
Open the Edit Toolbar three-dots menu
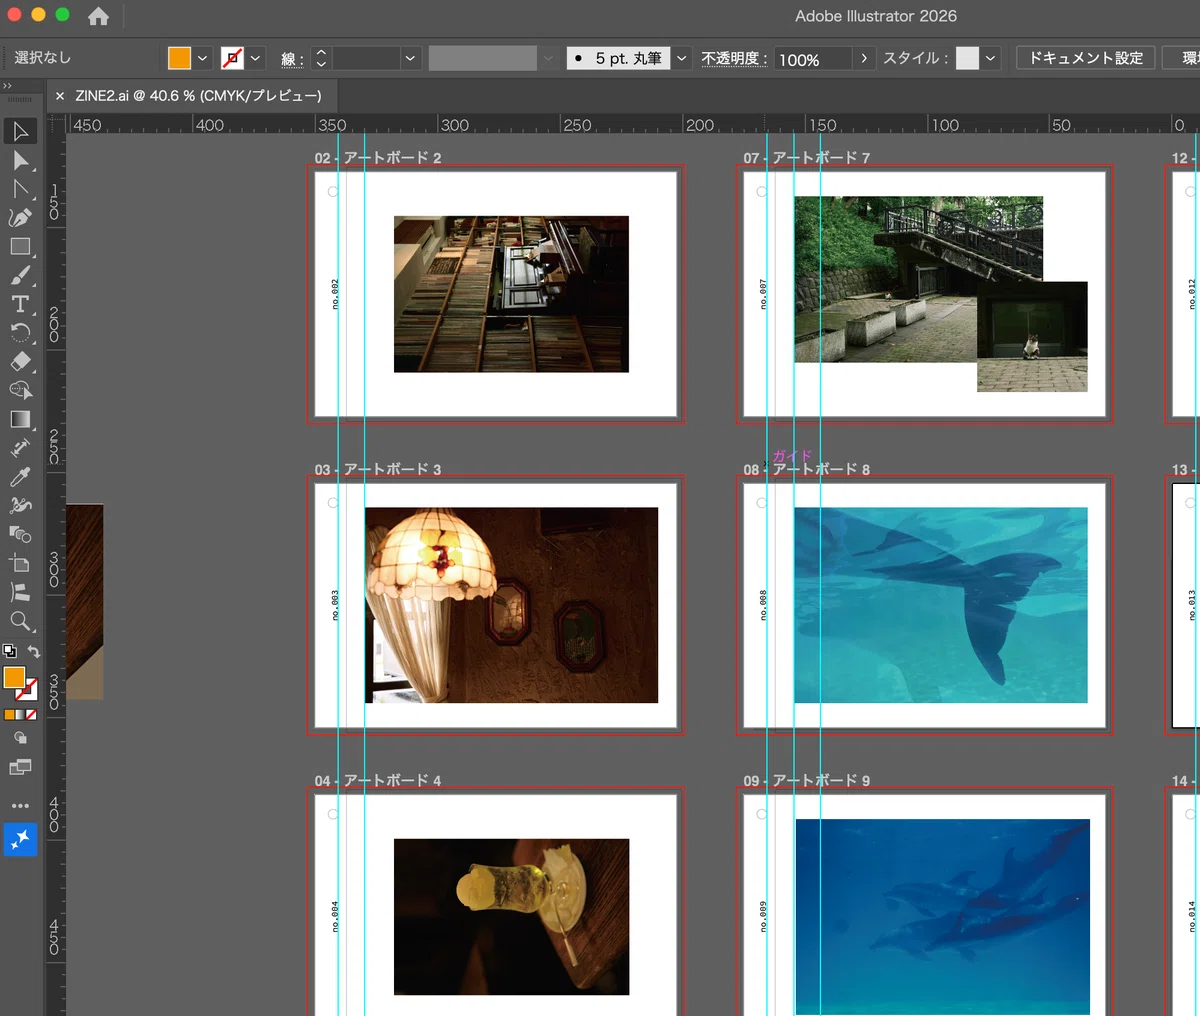[x=20, y=805]
